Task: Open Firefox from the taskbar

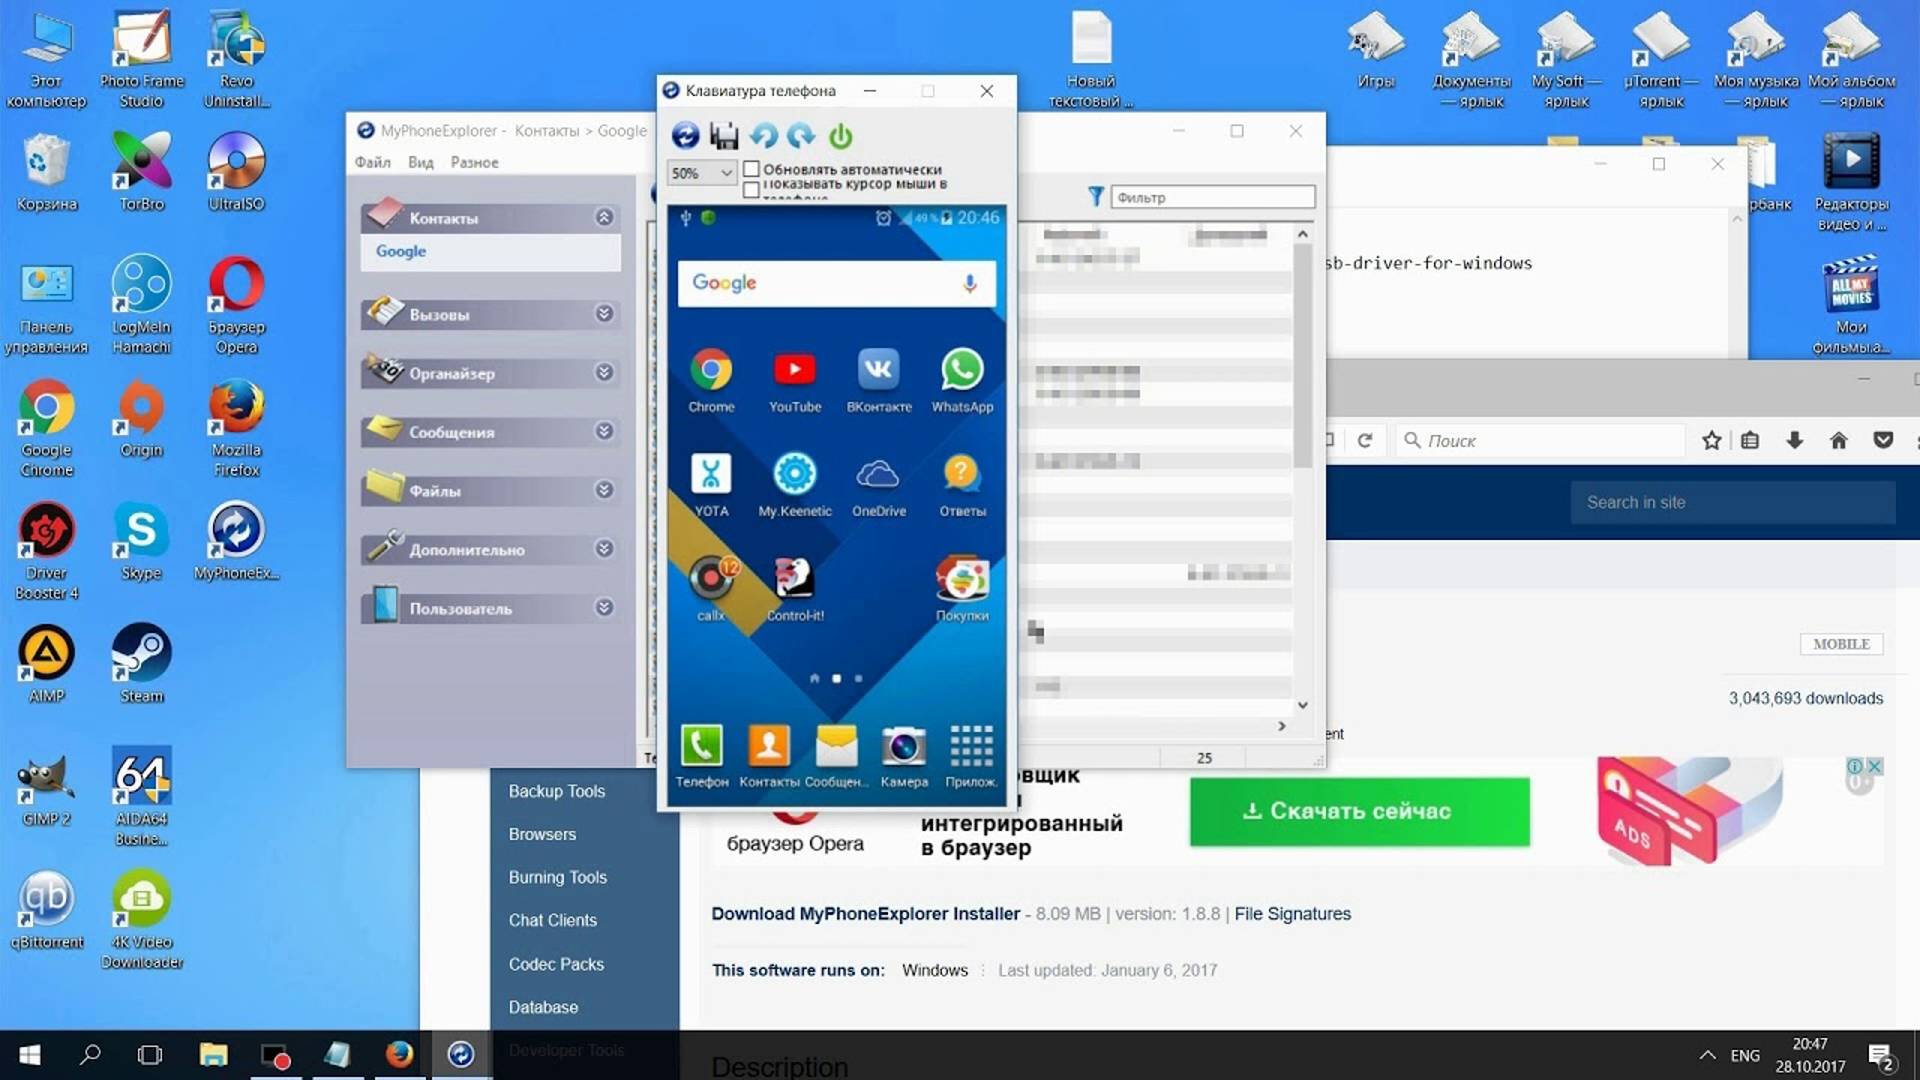Action: click(x=399, y=1054)
